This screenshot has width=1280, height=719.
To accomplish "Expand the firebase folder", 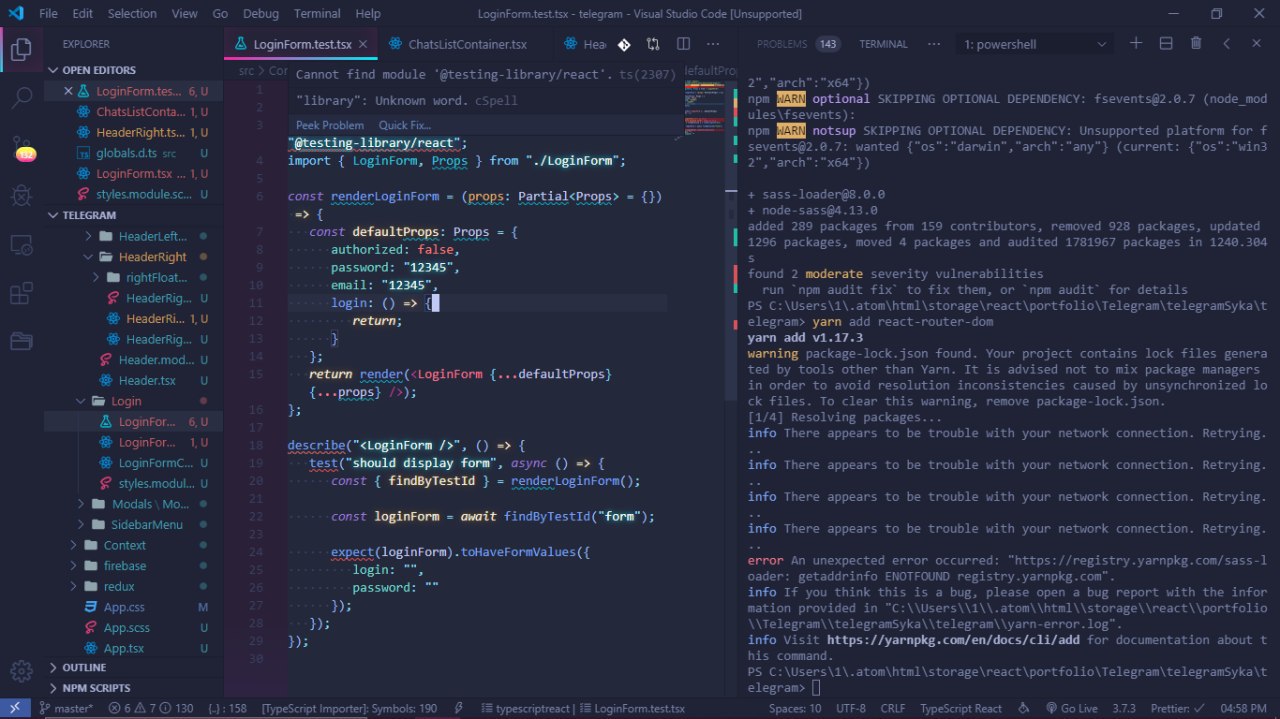I will point(133,566).
